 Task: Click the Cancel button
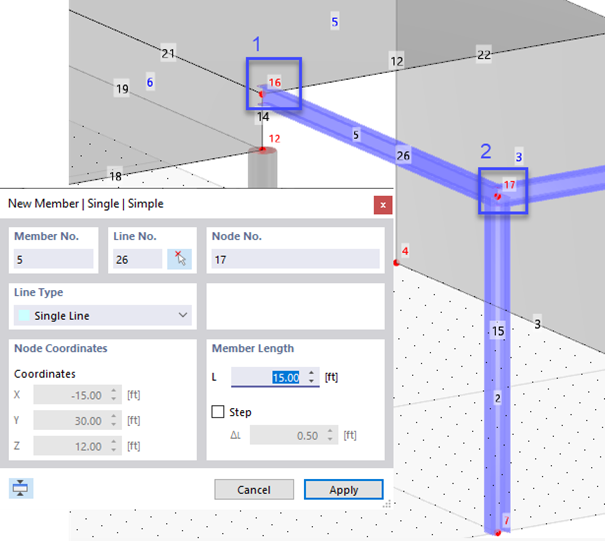pyautogui.click(x=254, y=490)
